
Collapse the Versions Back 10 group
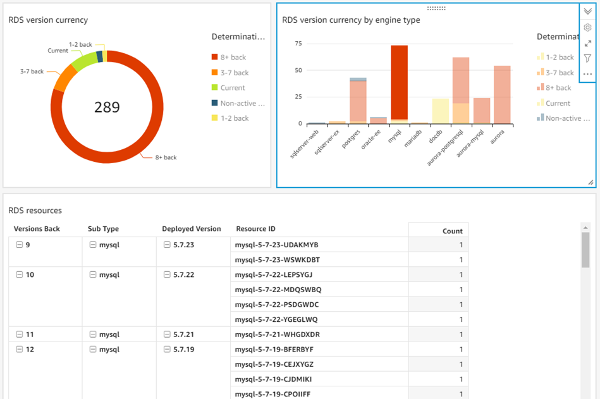pyautogui.click(x=19, y=274)
